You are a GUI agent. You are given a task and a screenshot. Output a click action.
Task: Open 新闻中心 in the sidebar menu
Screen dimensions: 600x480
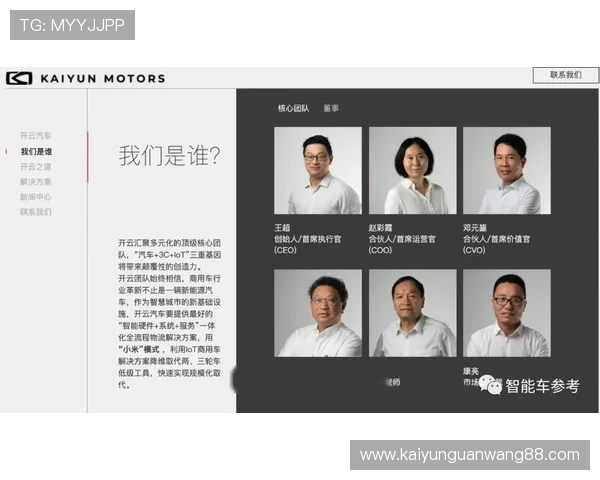(x=36, y=197)
